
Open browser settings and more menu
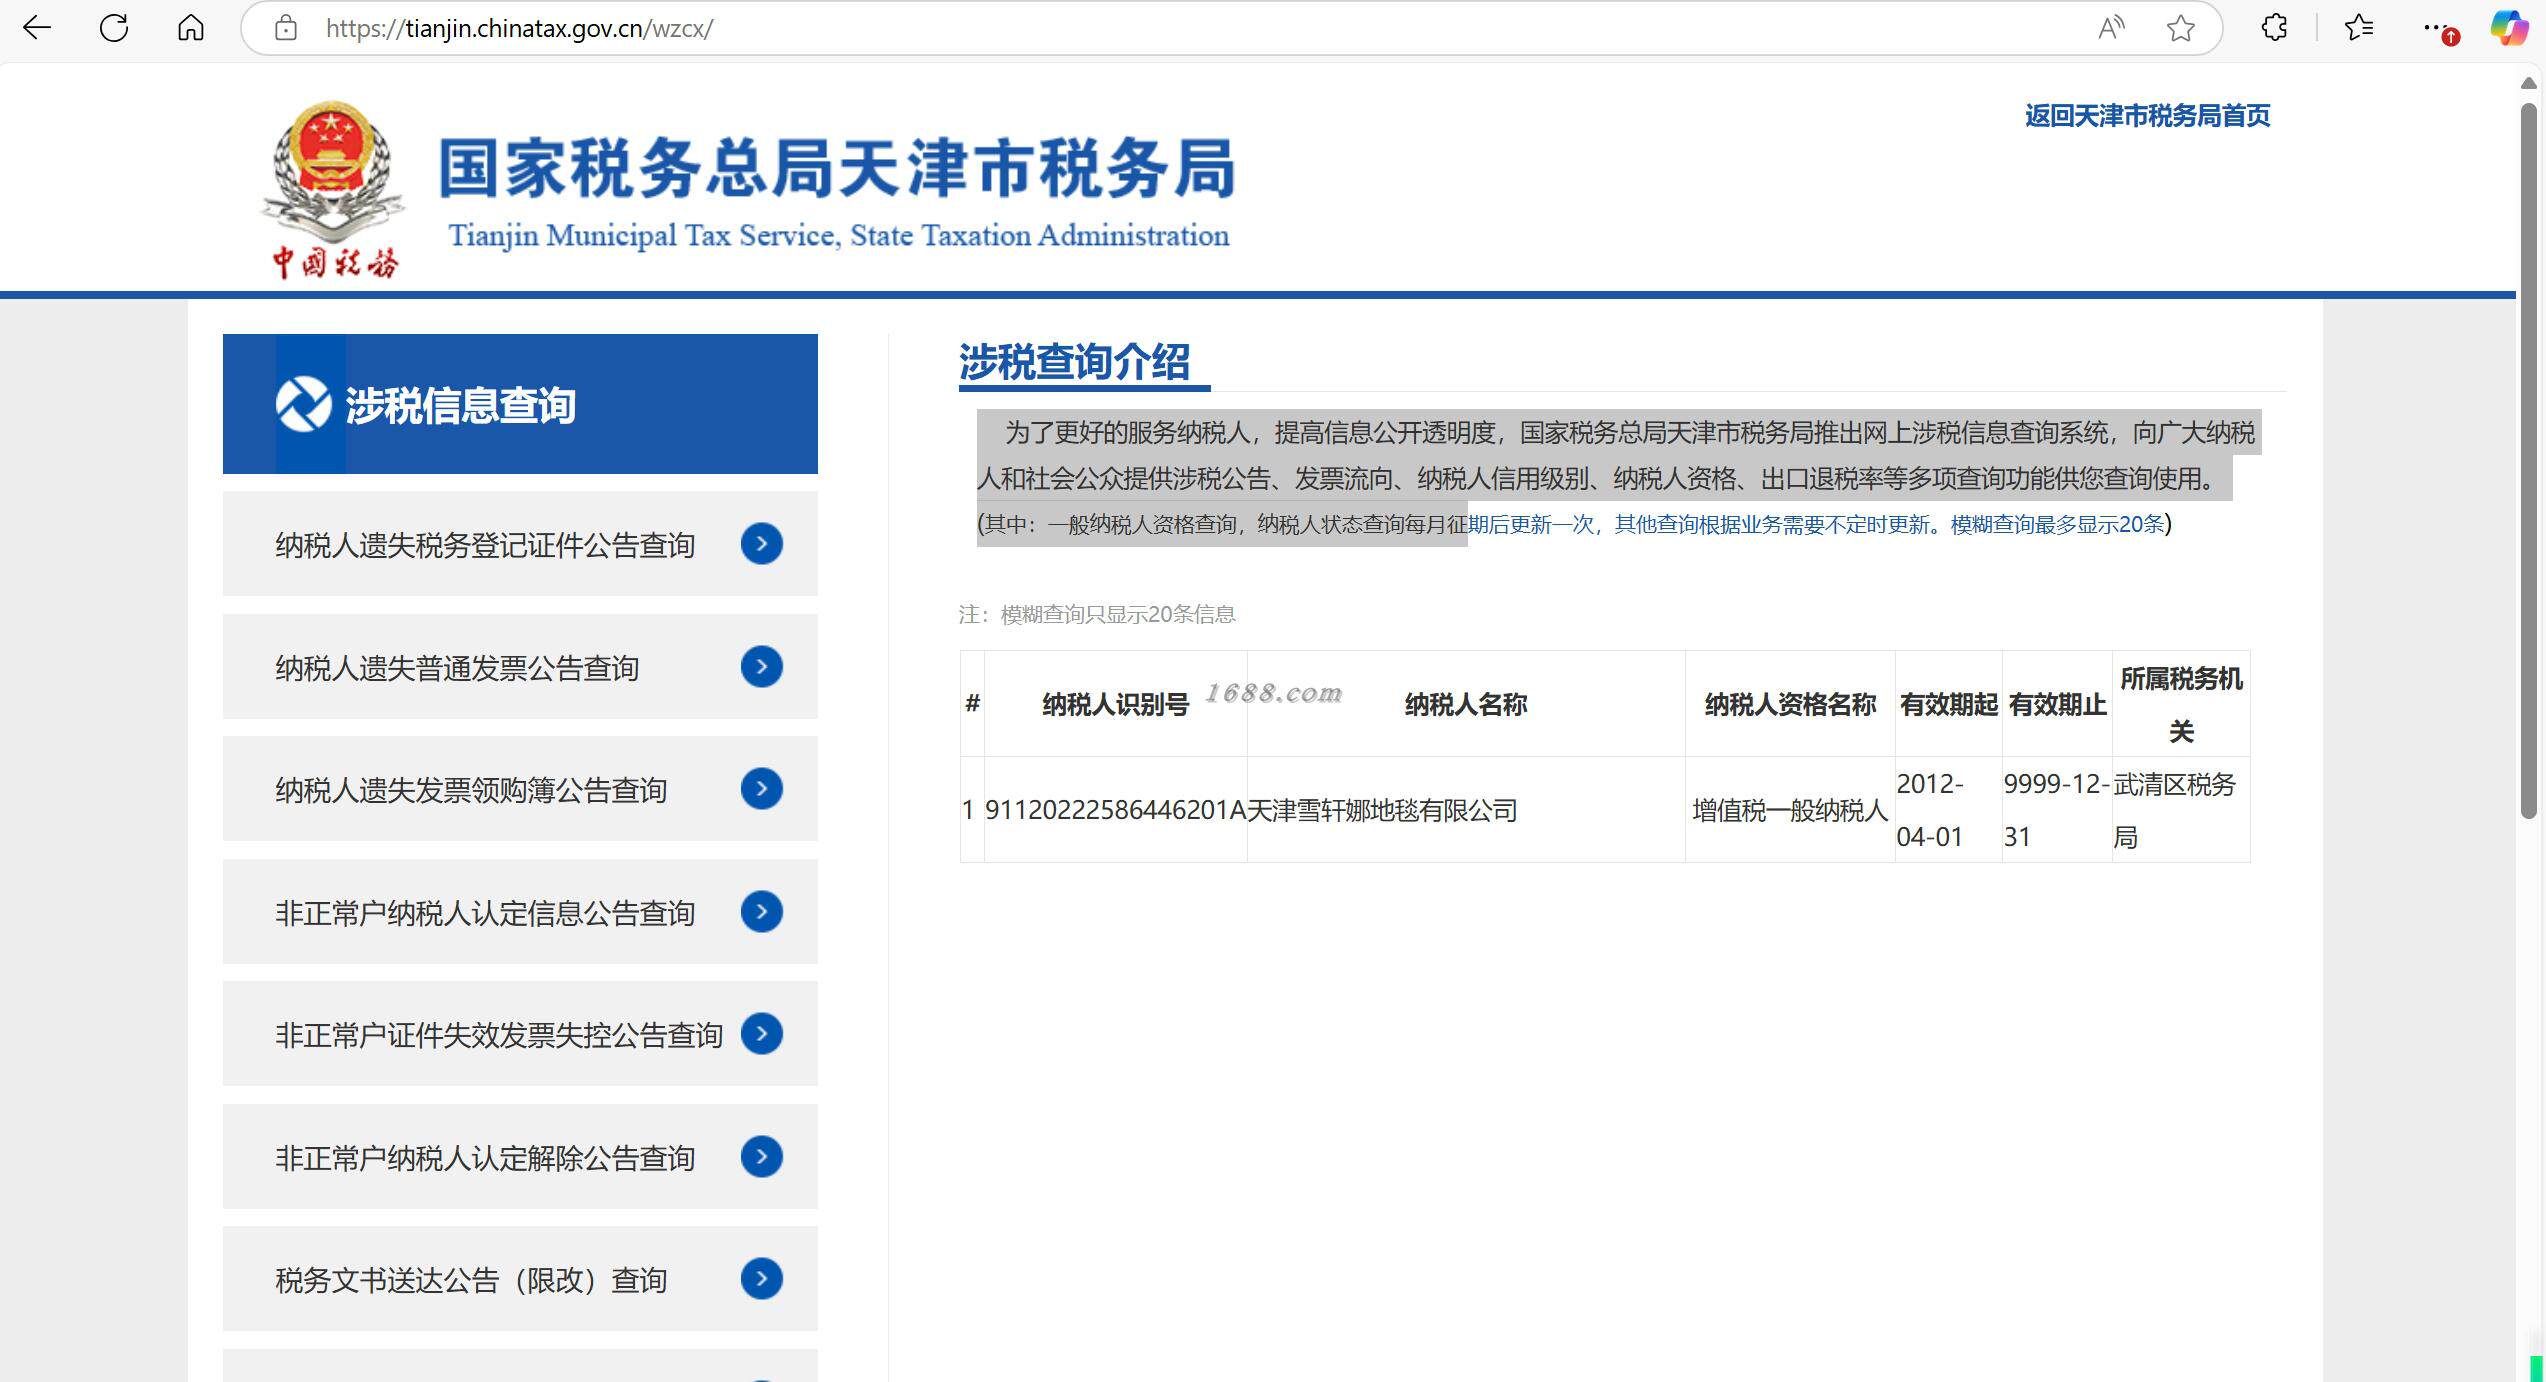[2437, 28]
